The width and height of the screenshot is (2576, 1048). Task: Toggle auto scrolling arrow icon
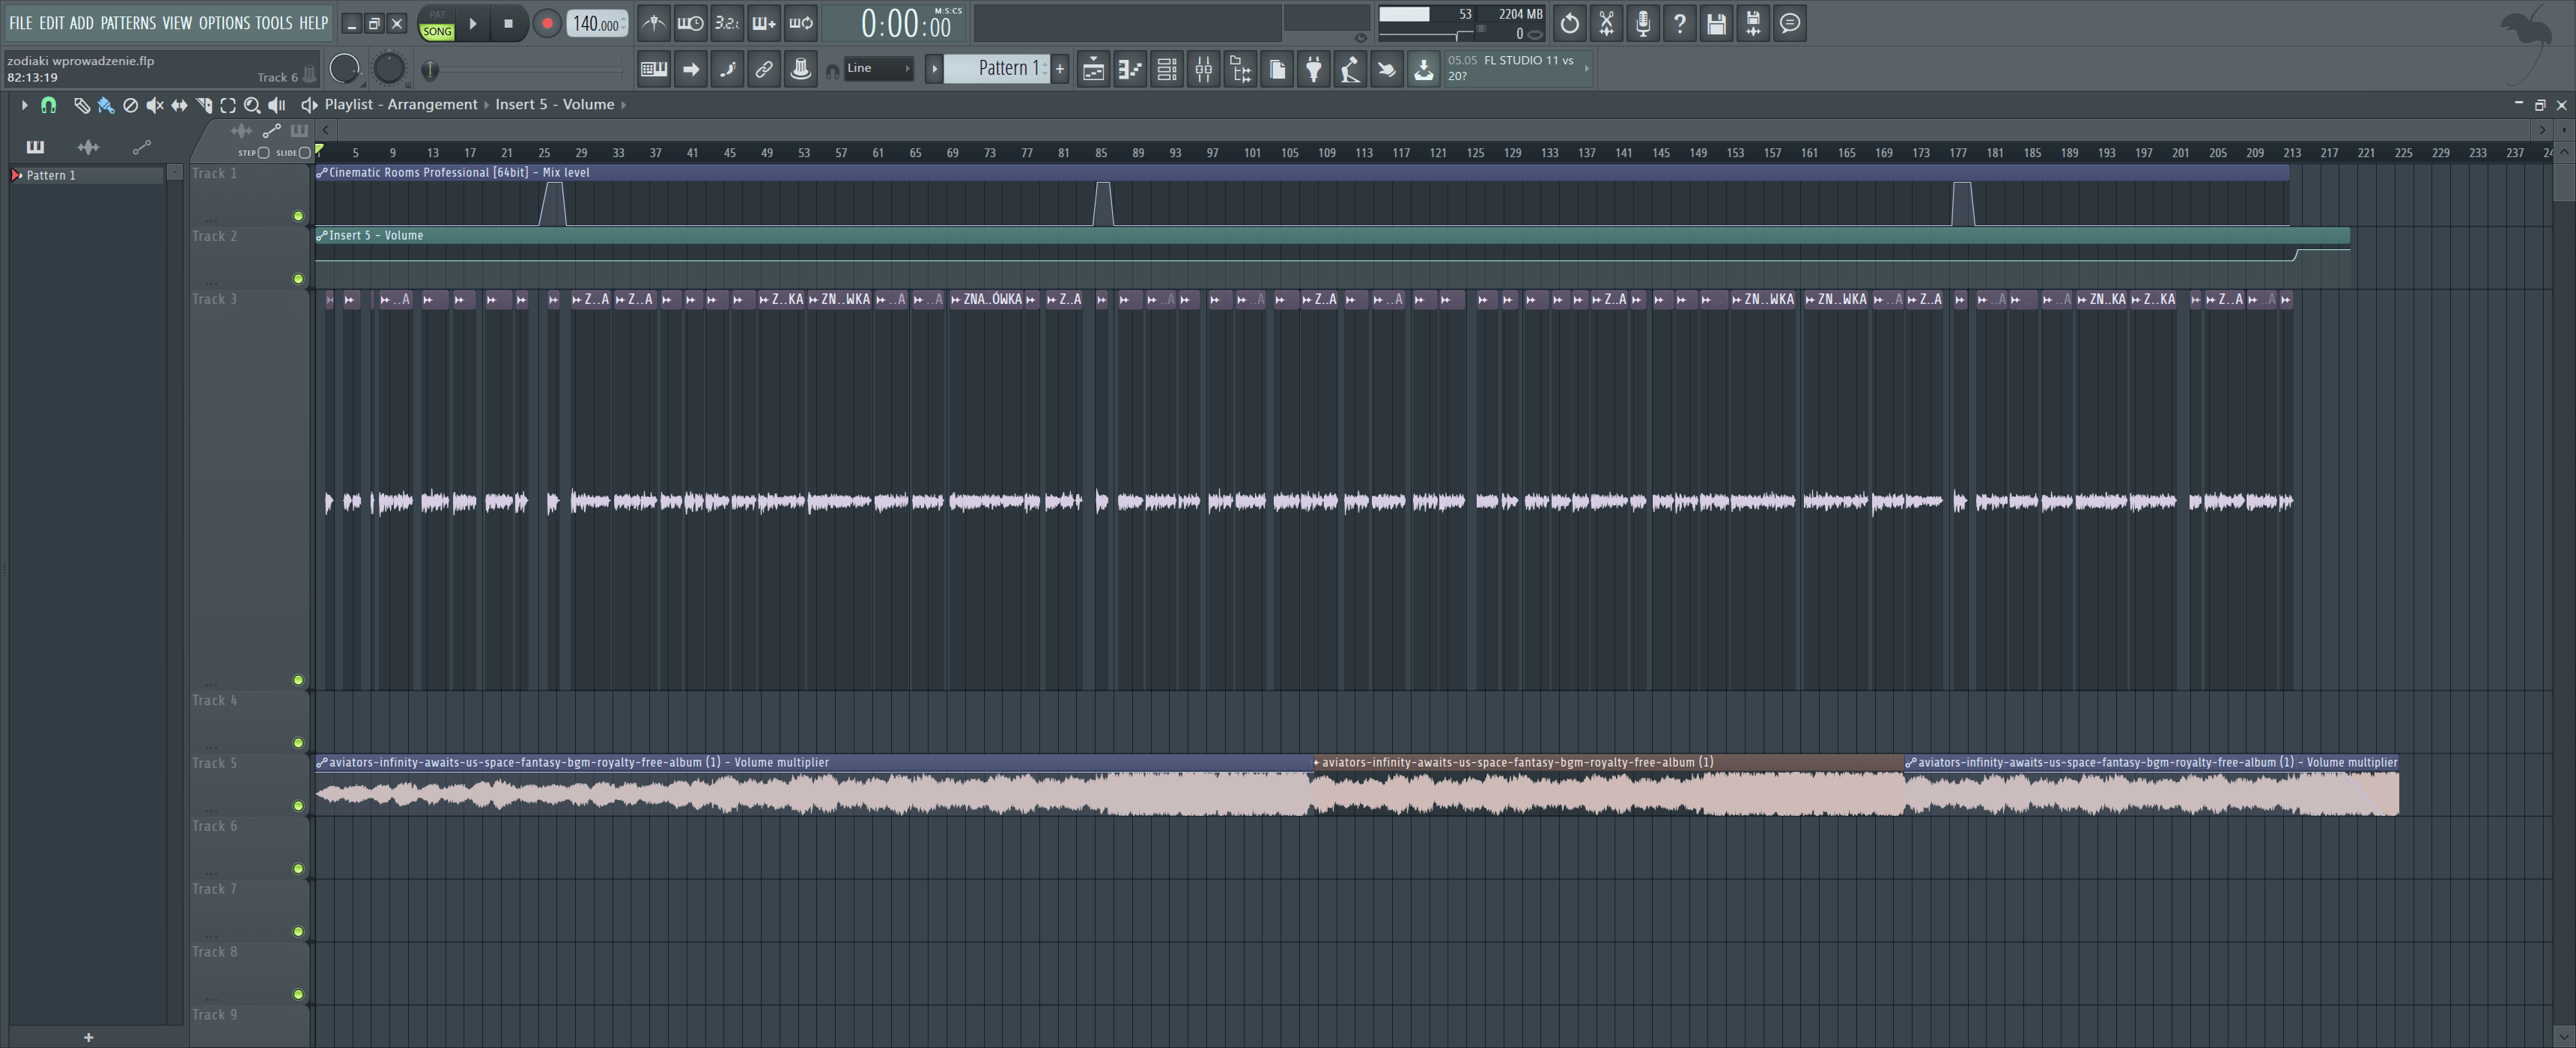[x=691, y=69]
